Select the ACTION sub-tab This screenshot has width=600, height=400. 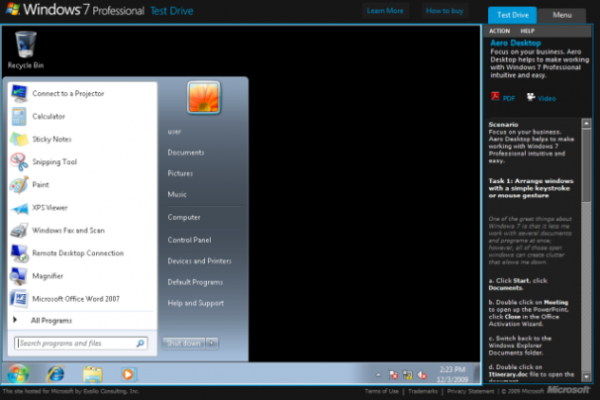pyautogui.click(x=499, y=31)
